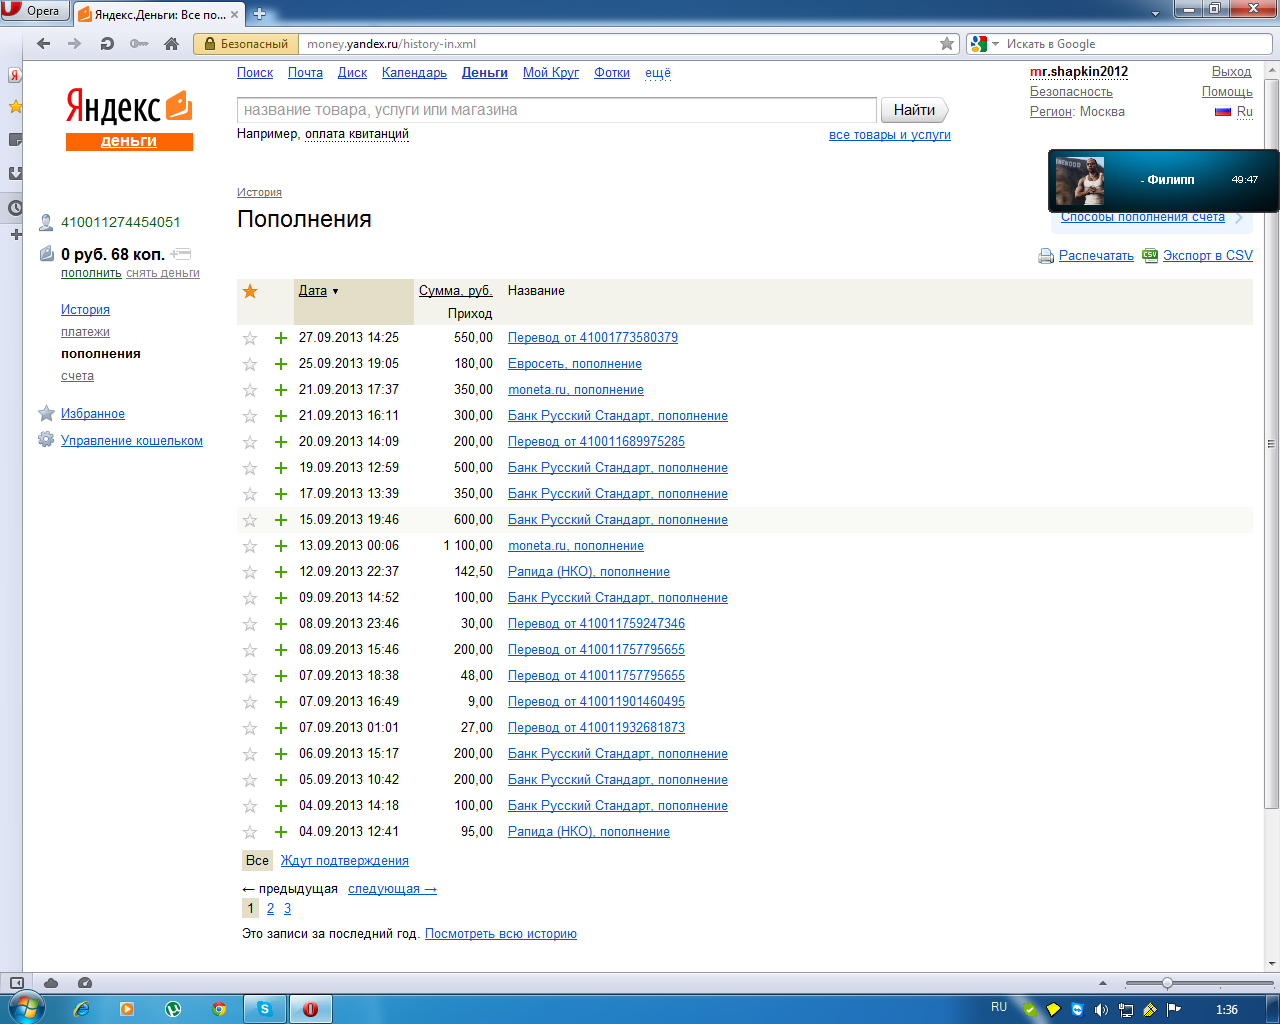Viewport: 1280px width, 1024px height.
Task: Click the printer icon next to Распечатать
Action: pos(1046,256)
